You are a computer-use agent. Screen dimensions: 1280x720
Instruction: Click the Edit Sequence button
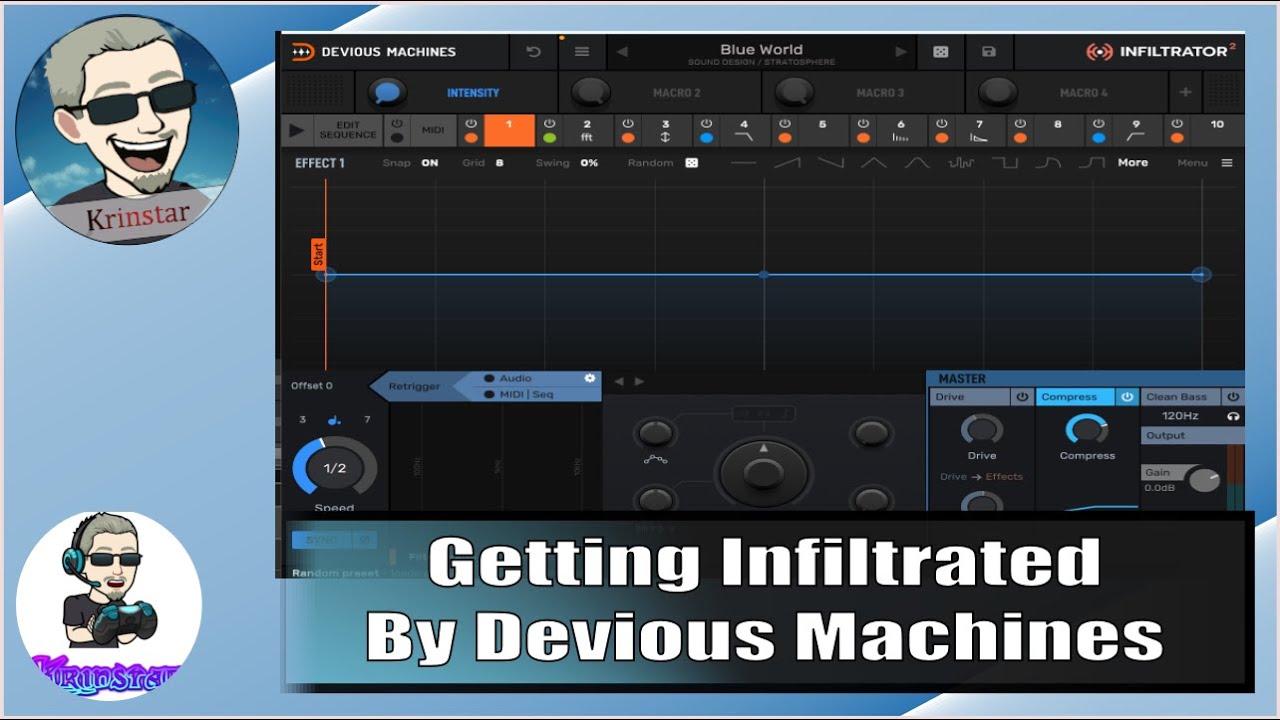point(348,130)
